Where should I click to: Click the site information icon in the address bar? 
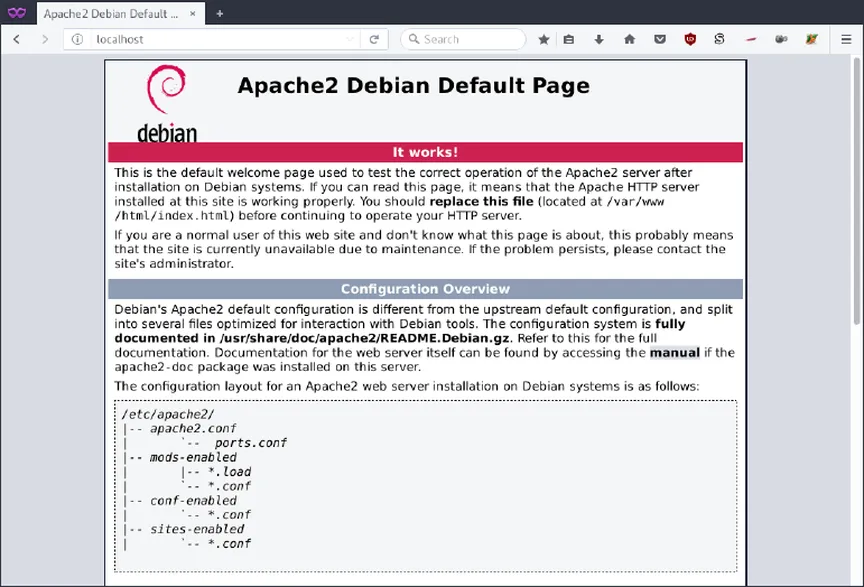[x=77, y=39]
